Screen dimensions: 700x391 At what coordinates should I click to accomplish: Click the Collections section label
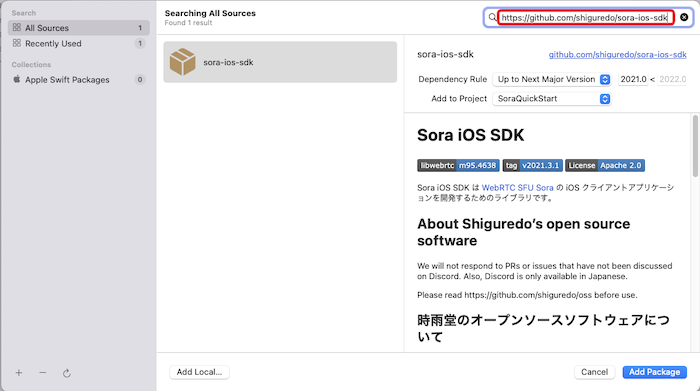pyautogui.click(x=31, y=65)
